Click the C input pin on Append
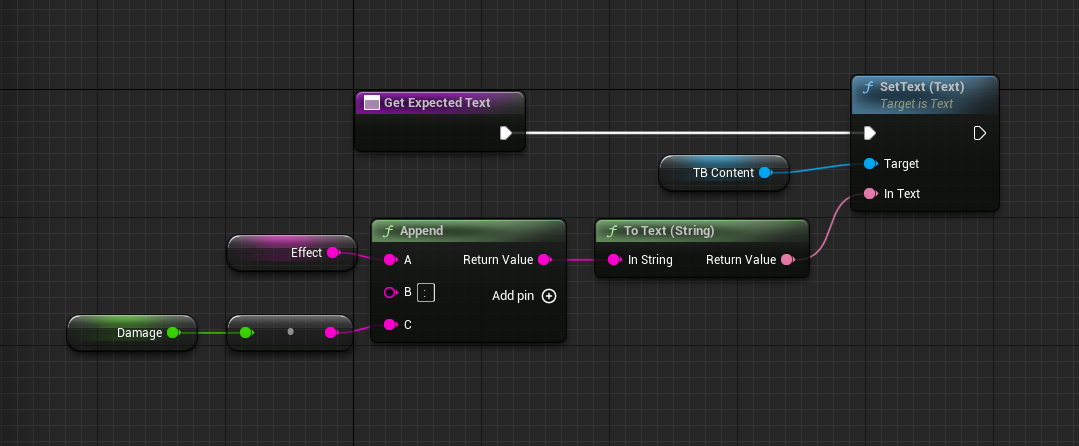Image resolution: width=1079 pixels, height=446 pixels. point(390,324)
